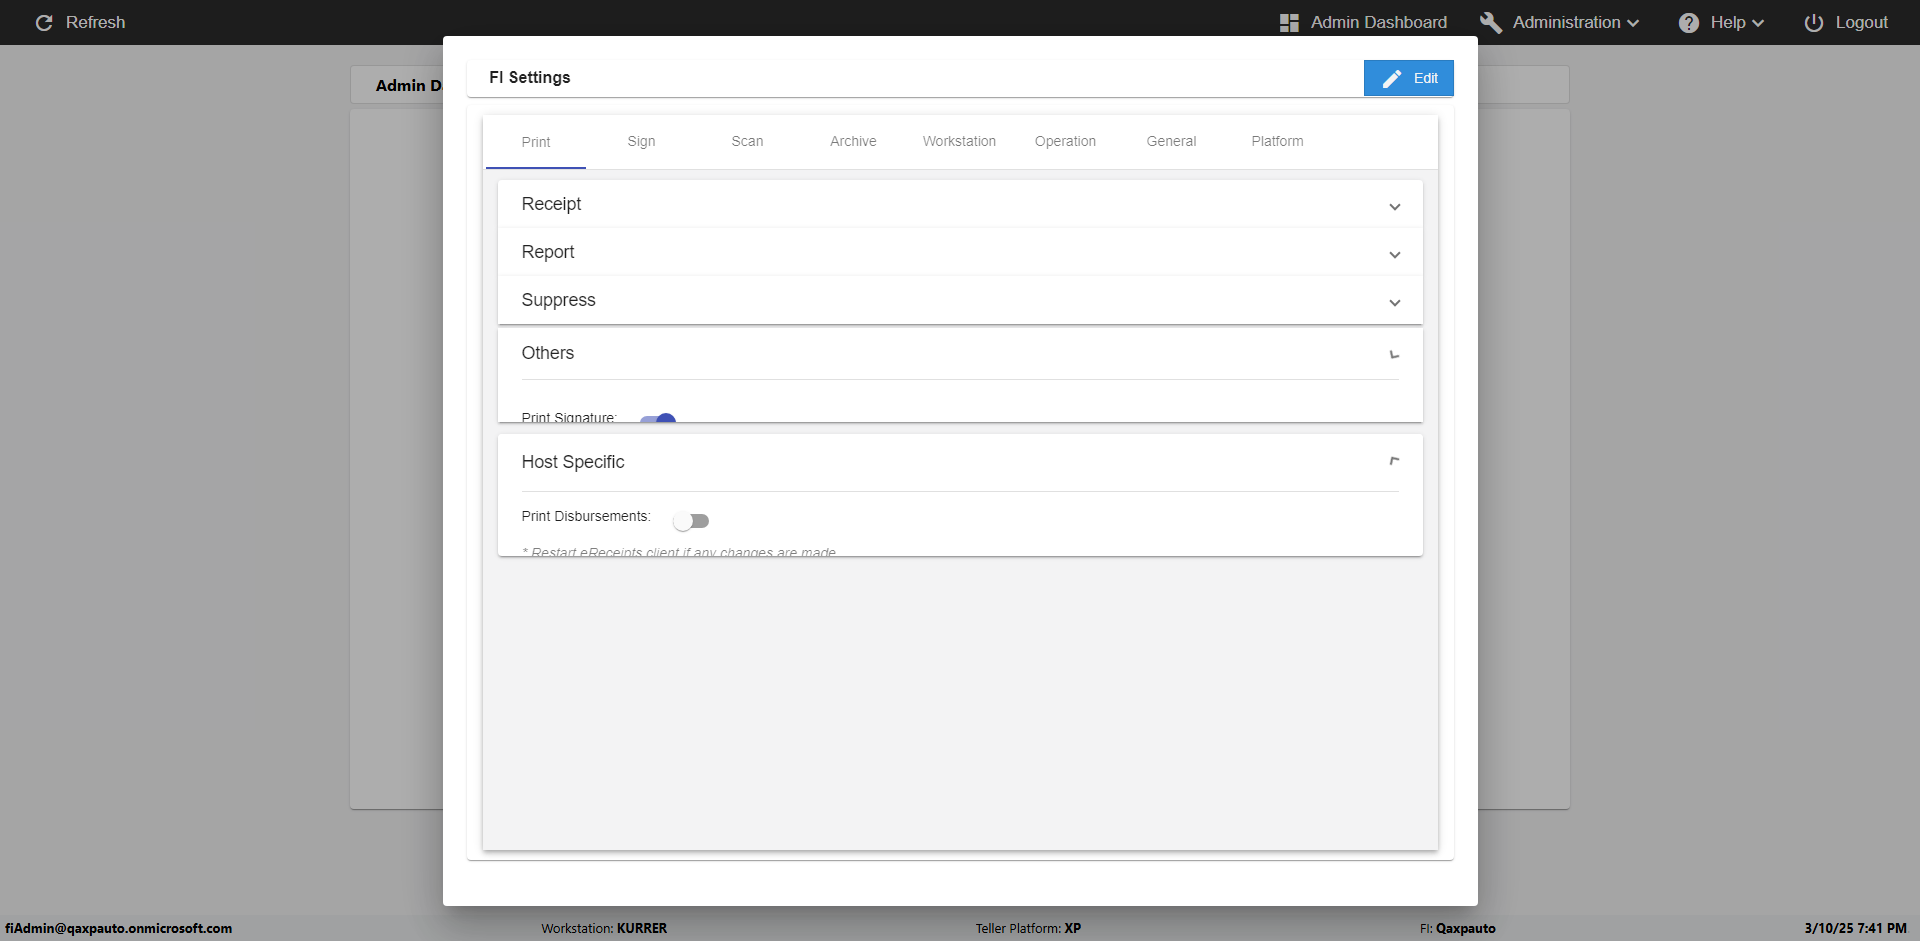Toggle the Print Signature switch
The image size is (1920, 941).
click(x=658, y=419)
